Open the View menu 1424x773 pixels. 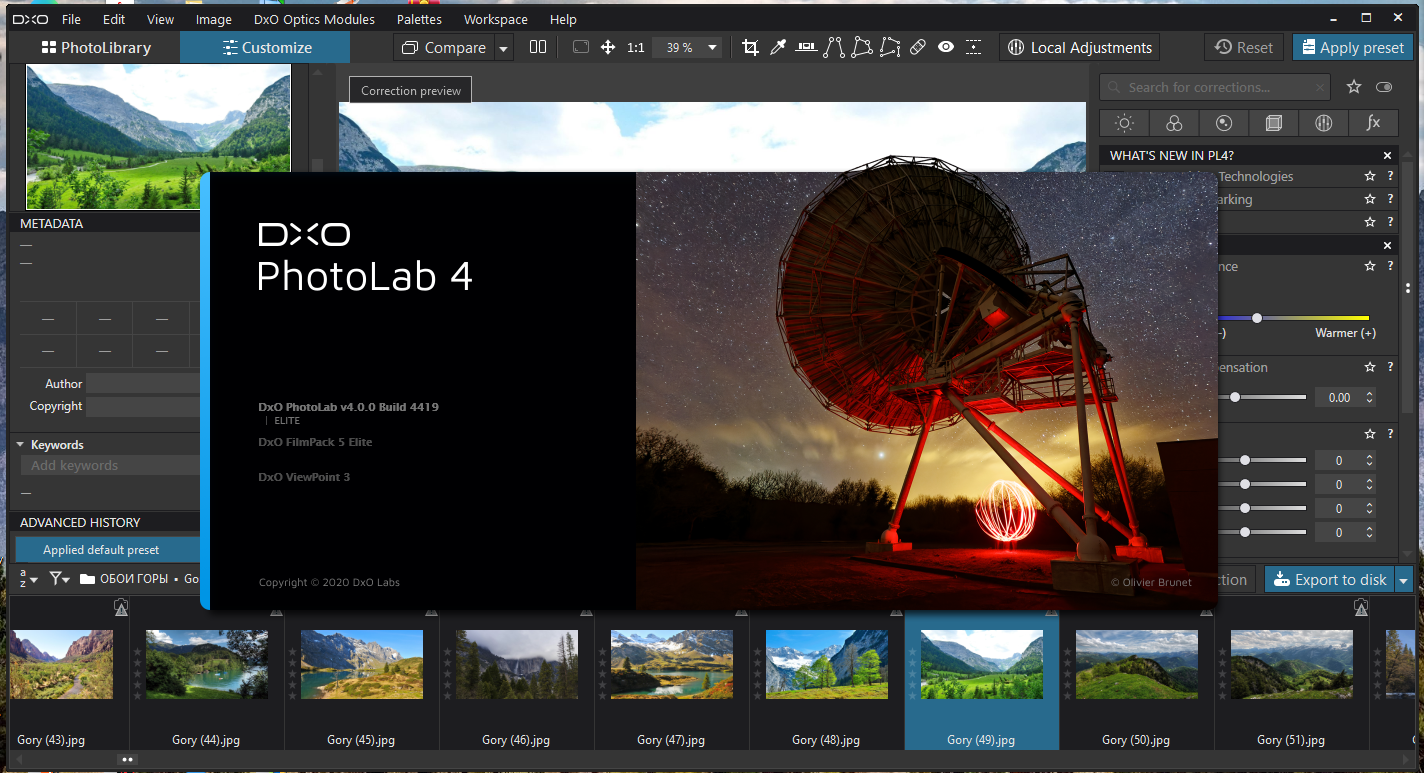point(160,19)
